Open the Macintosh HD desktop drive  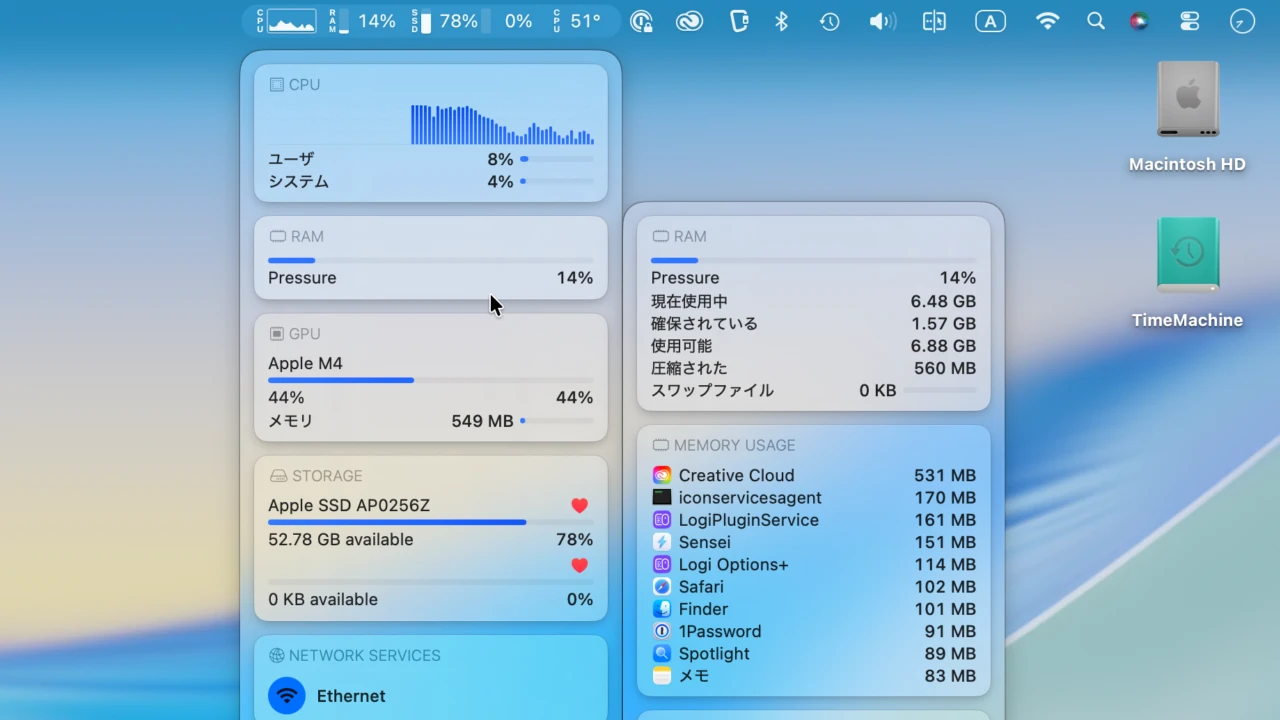tap(1187, 100)
